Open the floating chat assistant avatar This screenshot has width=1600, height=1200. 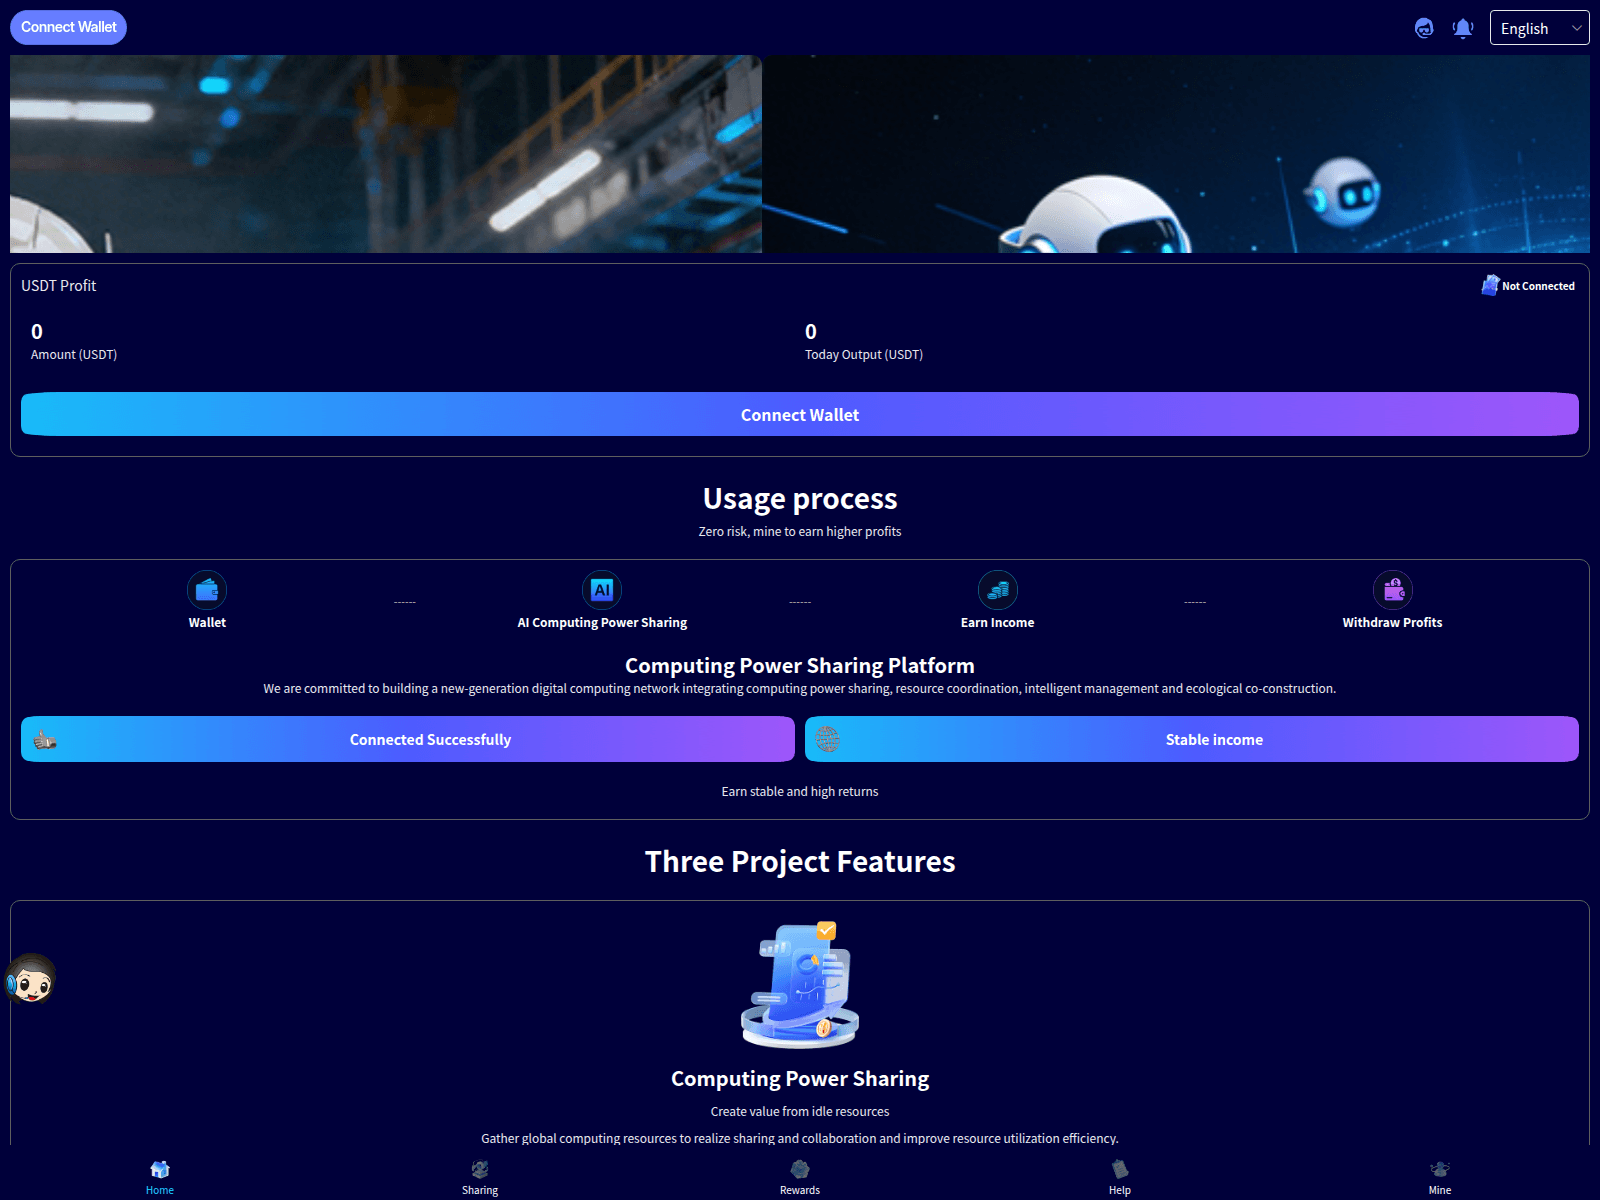coord(30,979)
